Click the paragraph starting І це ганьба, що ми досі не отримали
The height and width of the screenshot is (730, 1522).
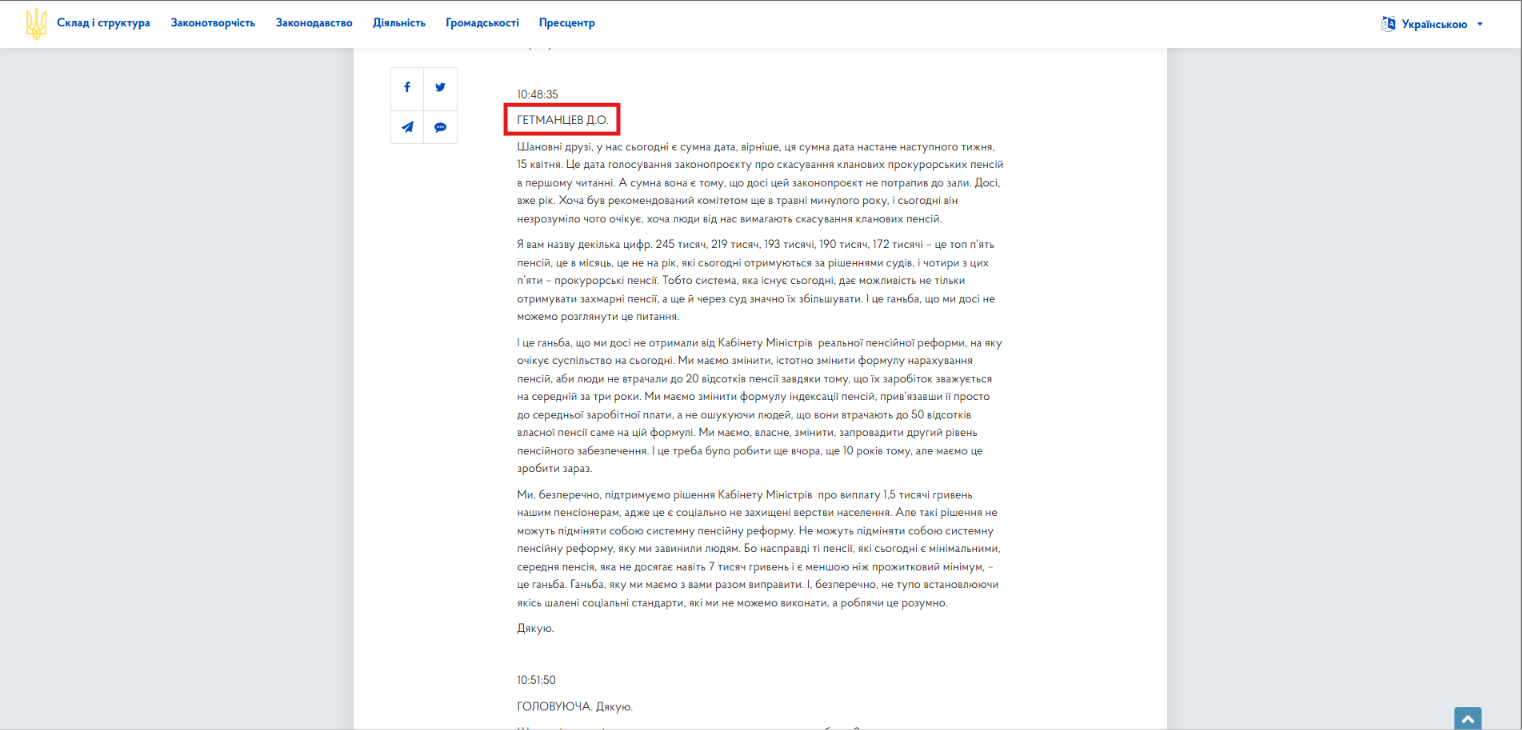tap(759, 406)
